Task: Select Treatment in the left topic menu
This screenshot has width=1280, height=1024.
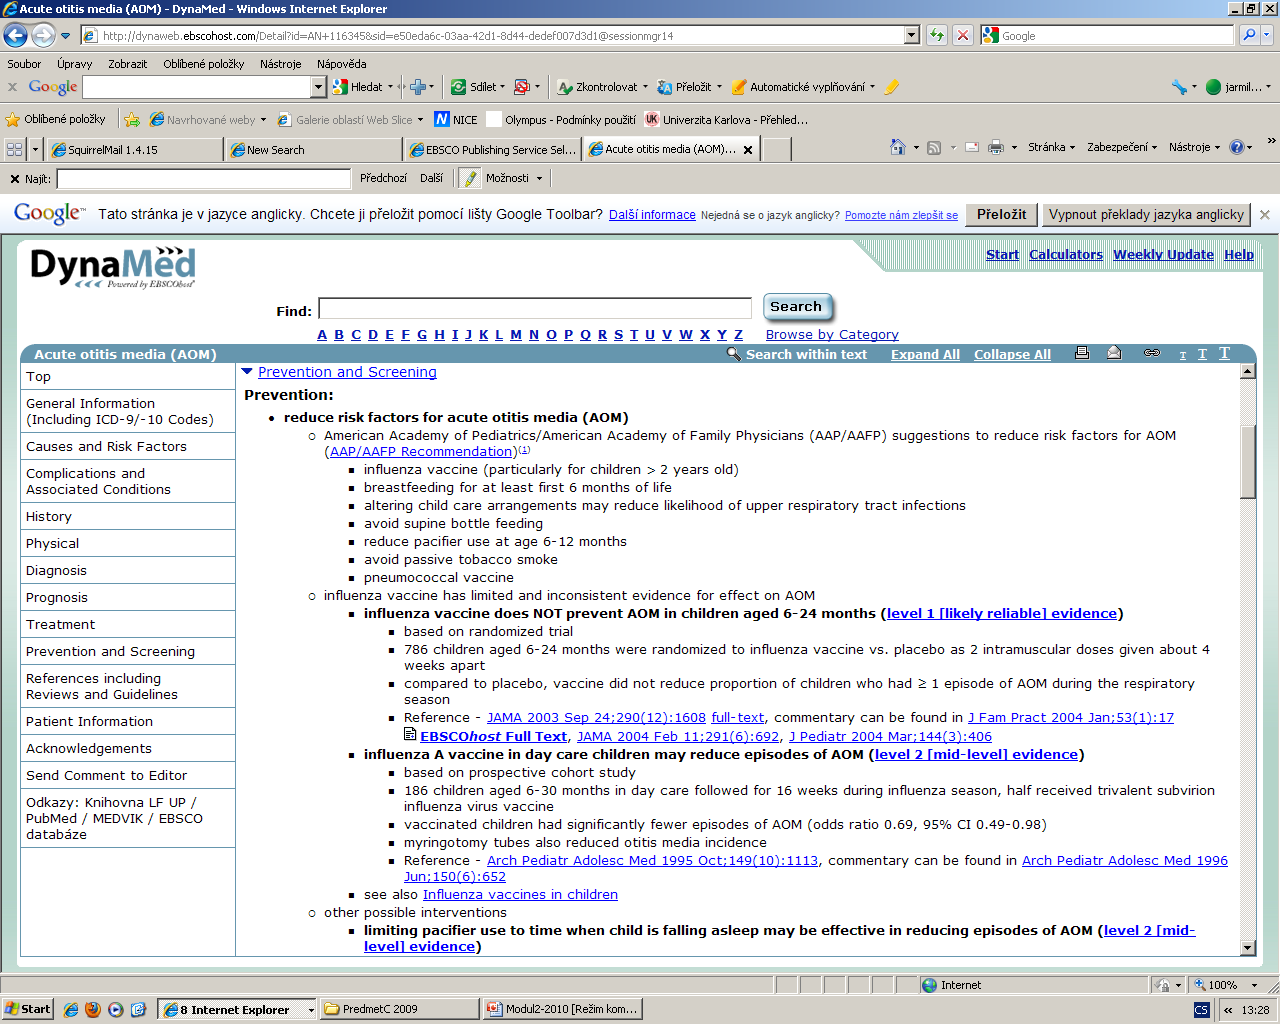Action: (128, 624)
